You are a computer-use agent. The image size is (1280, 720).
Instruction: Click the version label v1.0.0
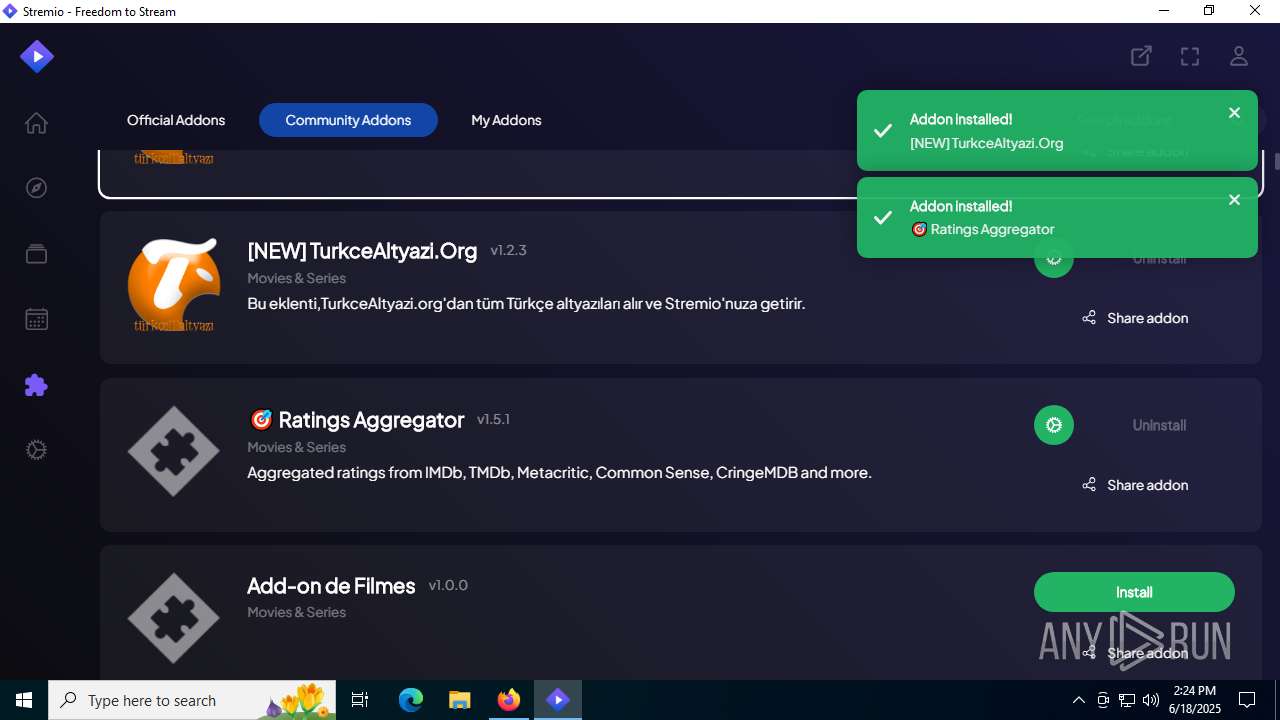448,585
